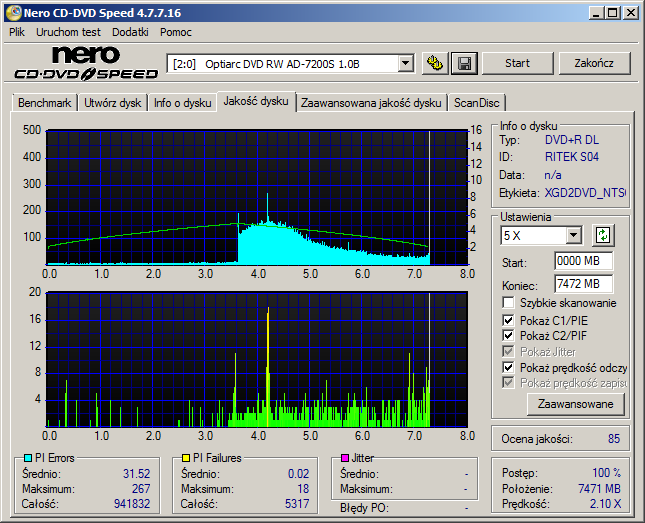Open the drive options gear icon
Screen dimensions: 645x523
point(435,63)
